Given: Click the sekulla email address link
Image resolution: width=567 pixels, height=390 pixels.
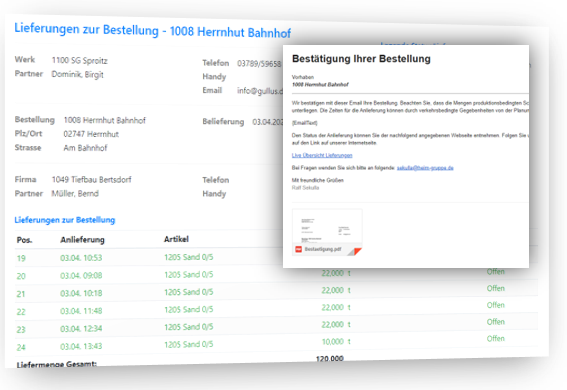Looking at the screenshot, I should click(425, 168).
